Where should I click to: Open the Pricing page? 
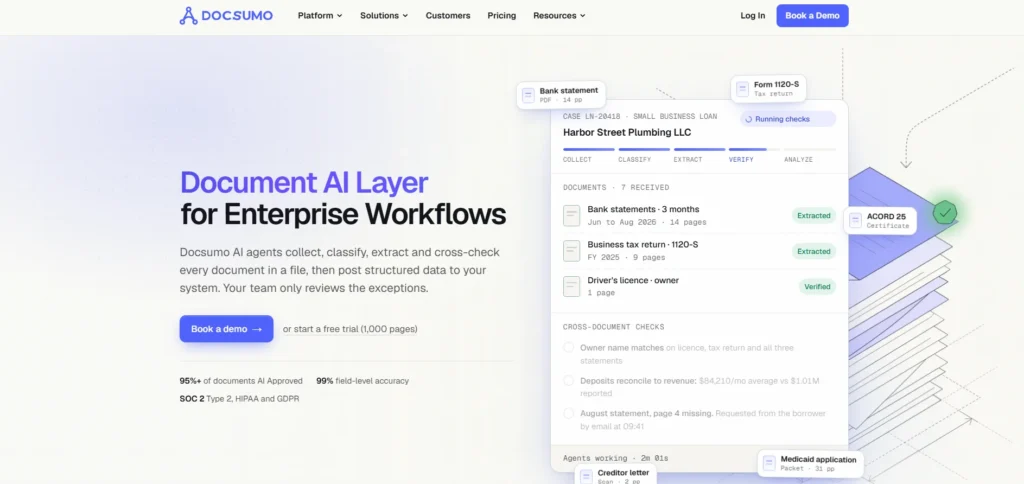coord(502,16)
